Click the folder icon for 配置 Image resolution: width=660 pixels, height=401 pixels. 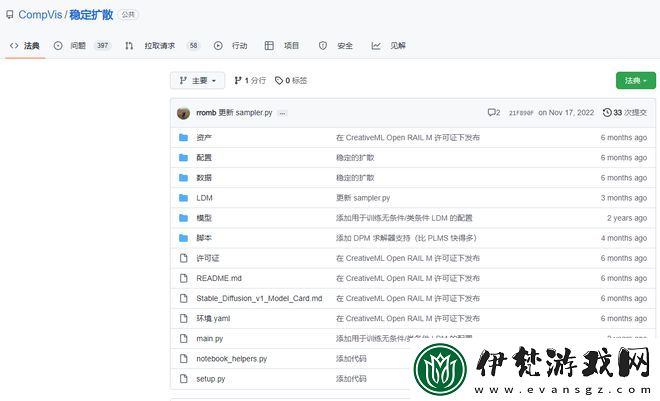(x=184, y=158)
